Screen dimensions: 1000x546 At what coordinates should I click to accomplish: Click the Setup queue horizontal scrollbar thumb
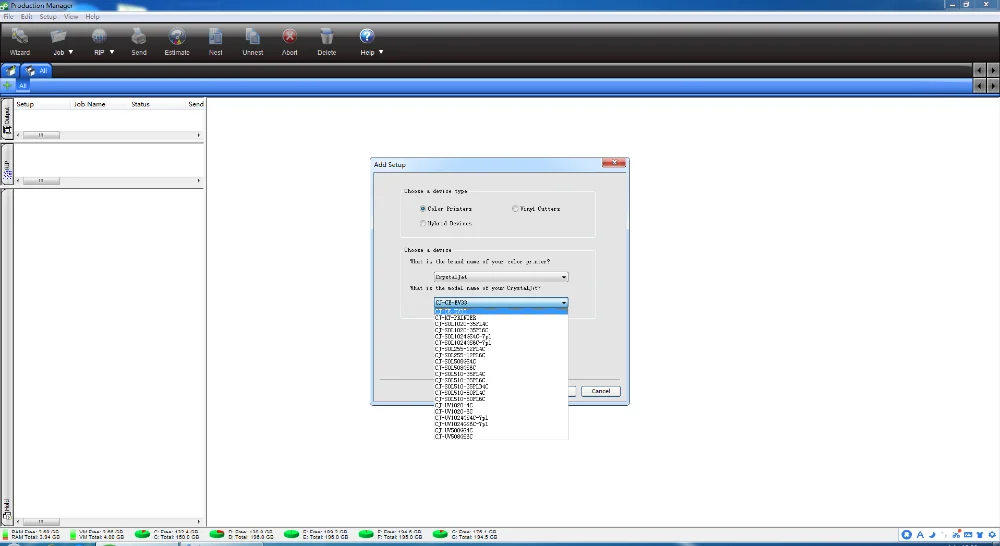pyautogui.click(x=41, y=181)
